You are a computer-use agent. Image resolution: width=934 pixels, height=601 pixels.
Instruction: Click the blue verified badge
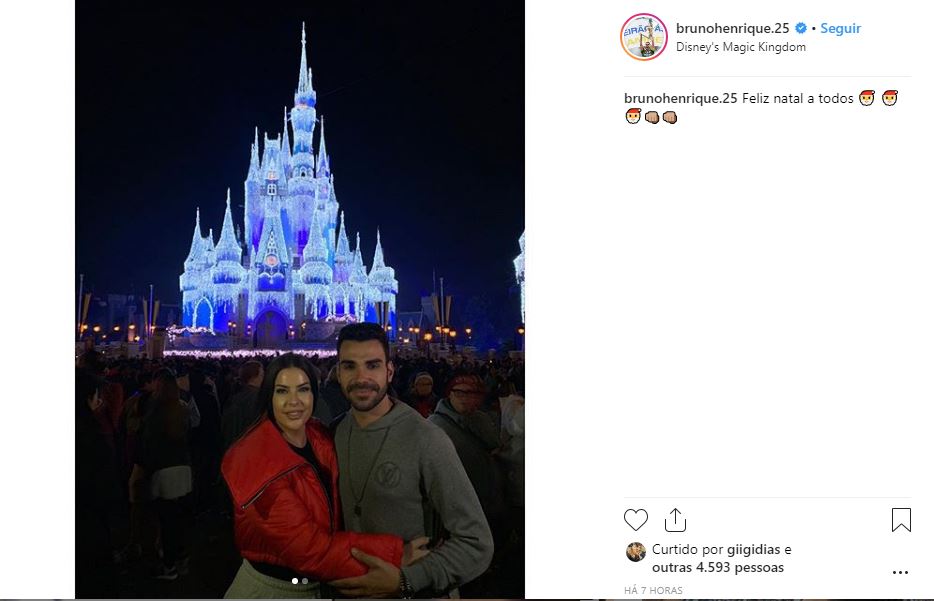point(801,28)
